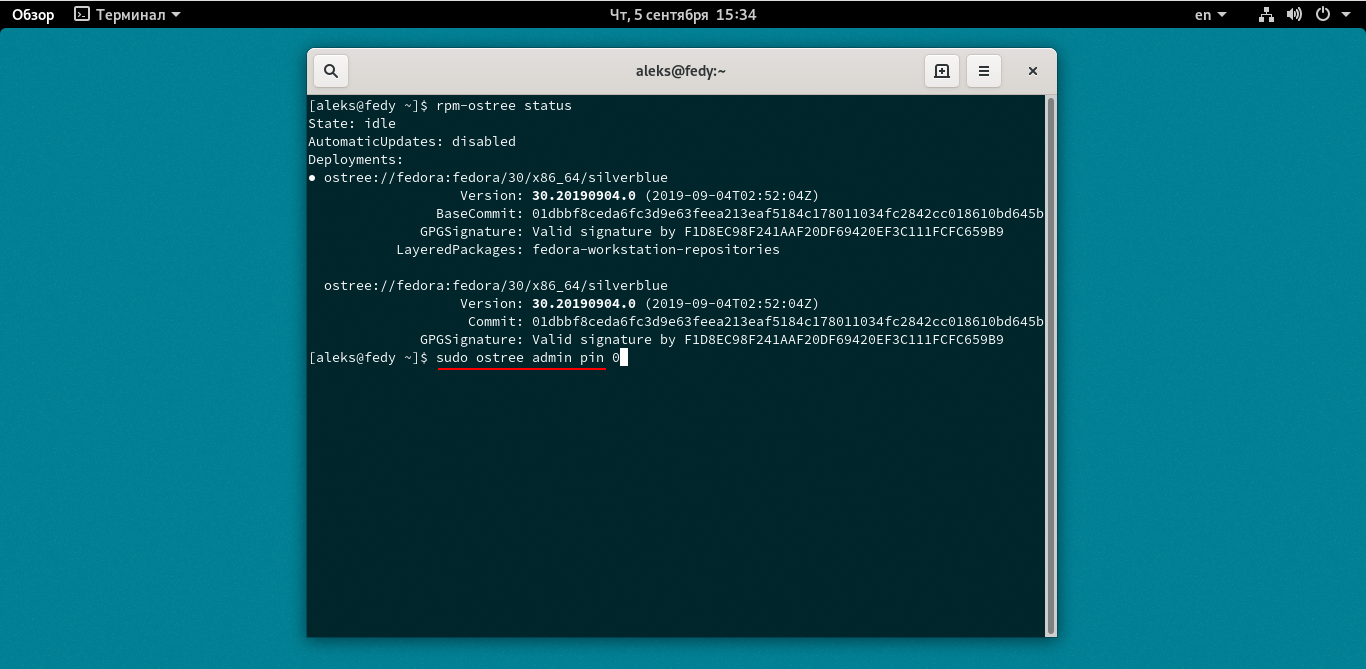
Task: Mute system audio via the speaker icon
Action: pos(1294,14)
